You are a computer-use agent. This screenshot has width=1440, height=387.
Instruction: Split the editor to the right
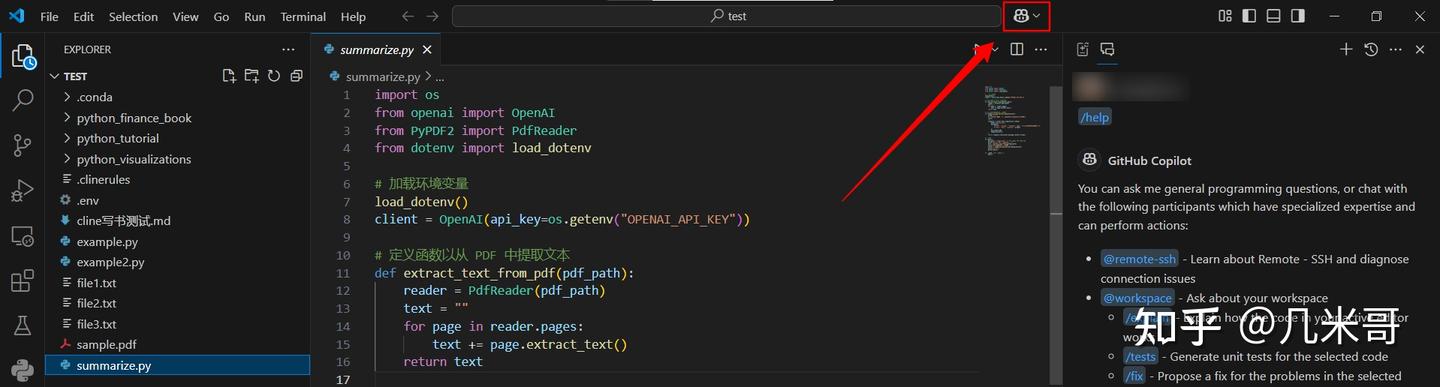pyautogui.click(x=1017, y=49)
